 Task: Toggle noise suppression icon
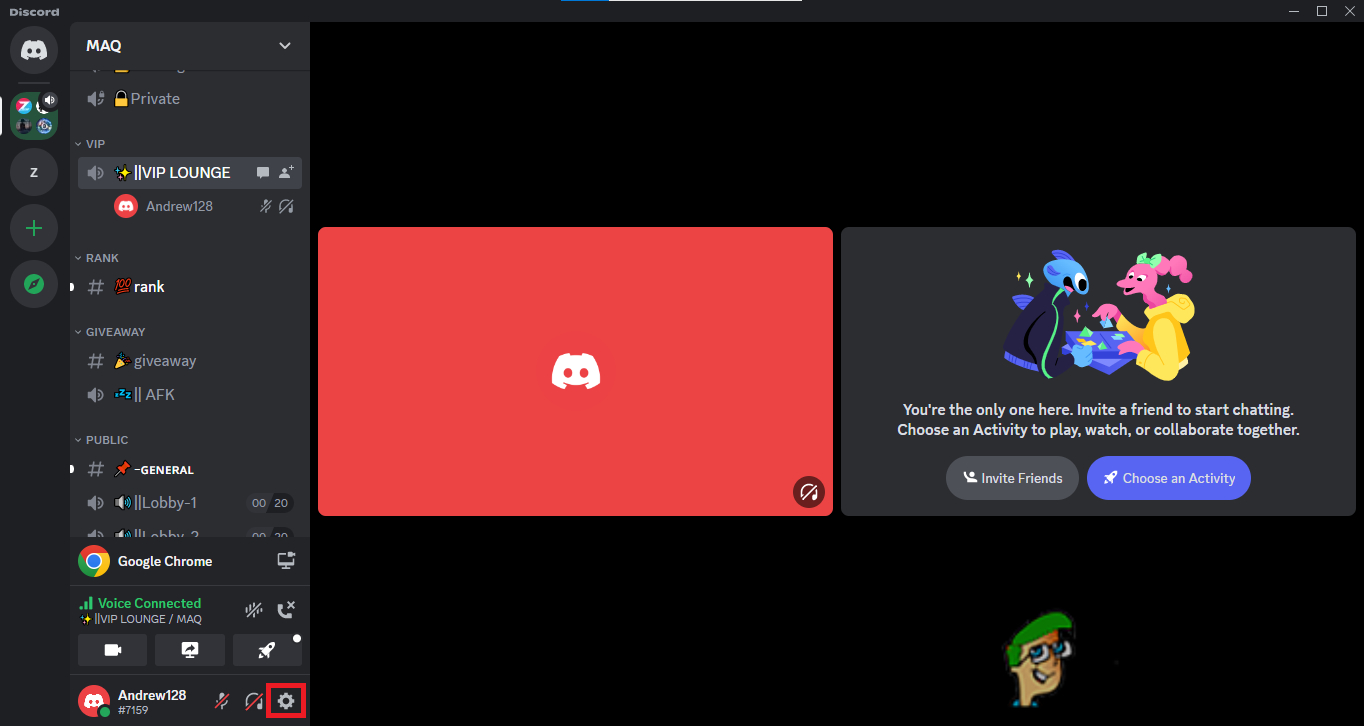[x=254, y=610]
